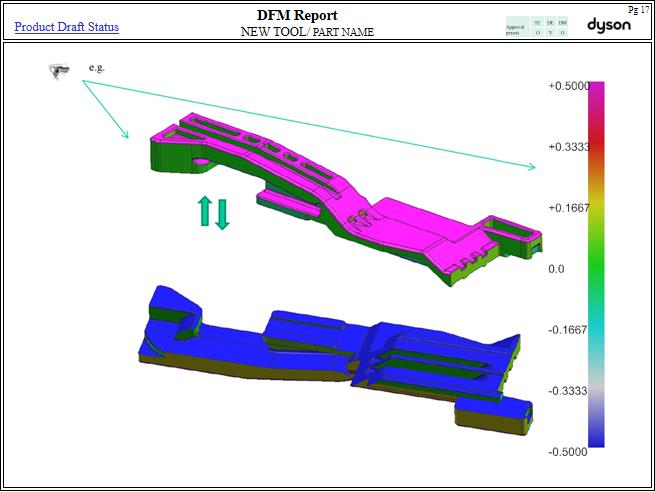Click the green down arrow
Viewport: 655px width, 492px height.
(x=222, y=214)
